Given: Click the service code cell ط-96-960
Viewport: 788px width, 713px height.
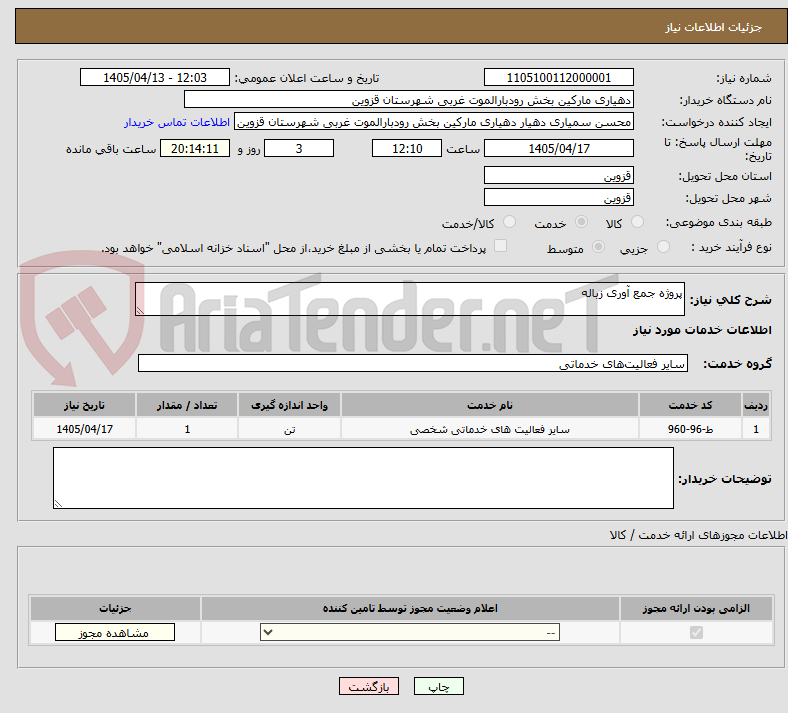Looking at the screenshot, I should click(x=691, y=429).
